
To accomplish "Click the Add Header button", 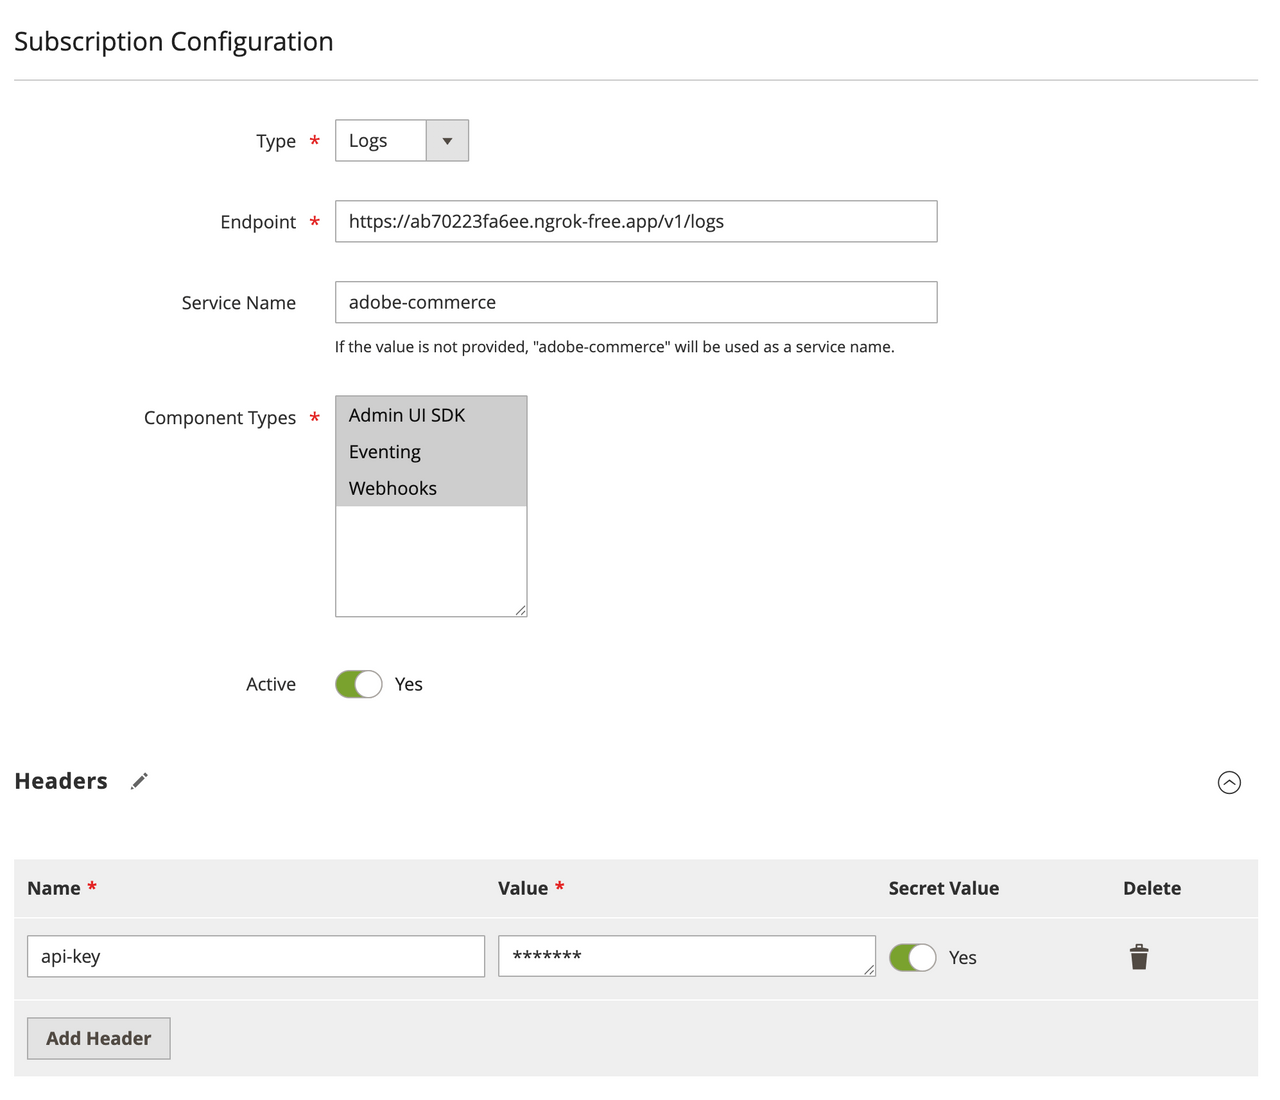I will tap(98, 1038).
